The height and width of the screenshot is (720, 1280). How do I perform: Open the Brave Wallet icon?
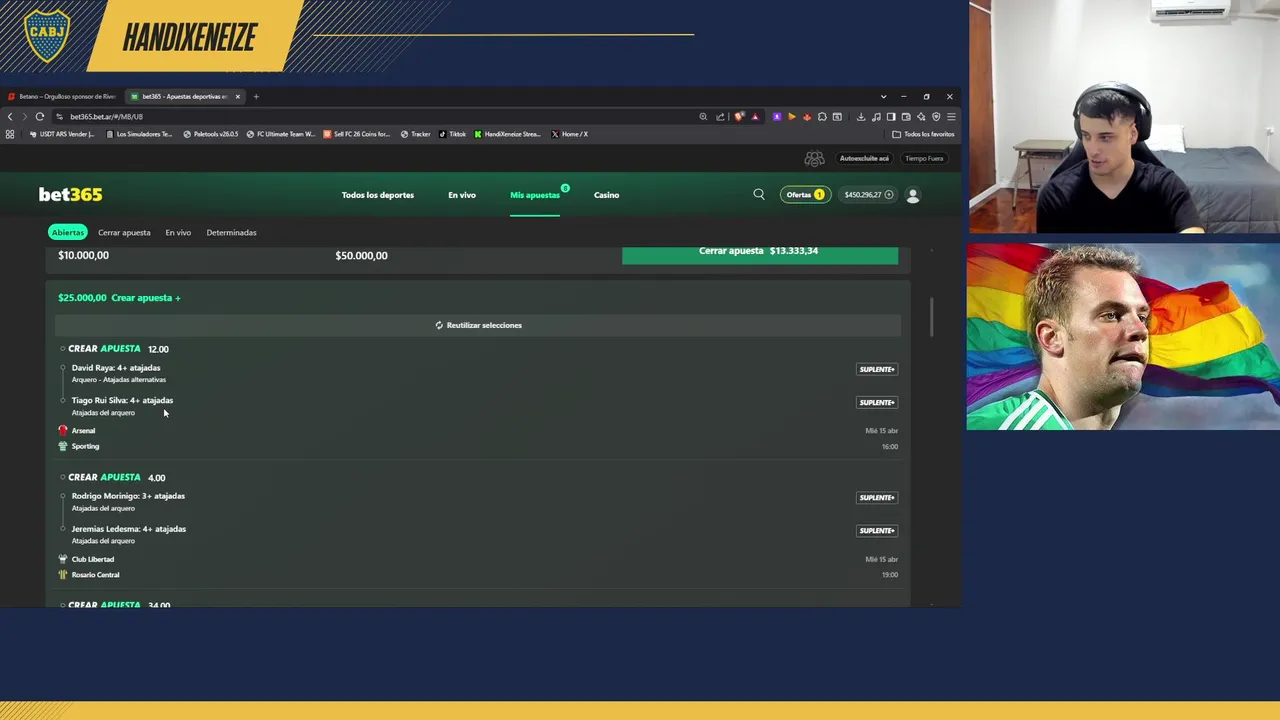(906, 116)
